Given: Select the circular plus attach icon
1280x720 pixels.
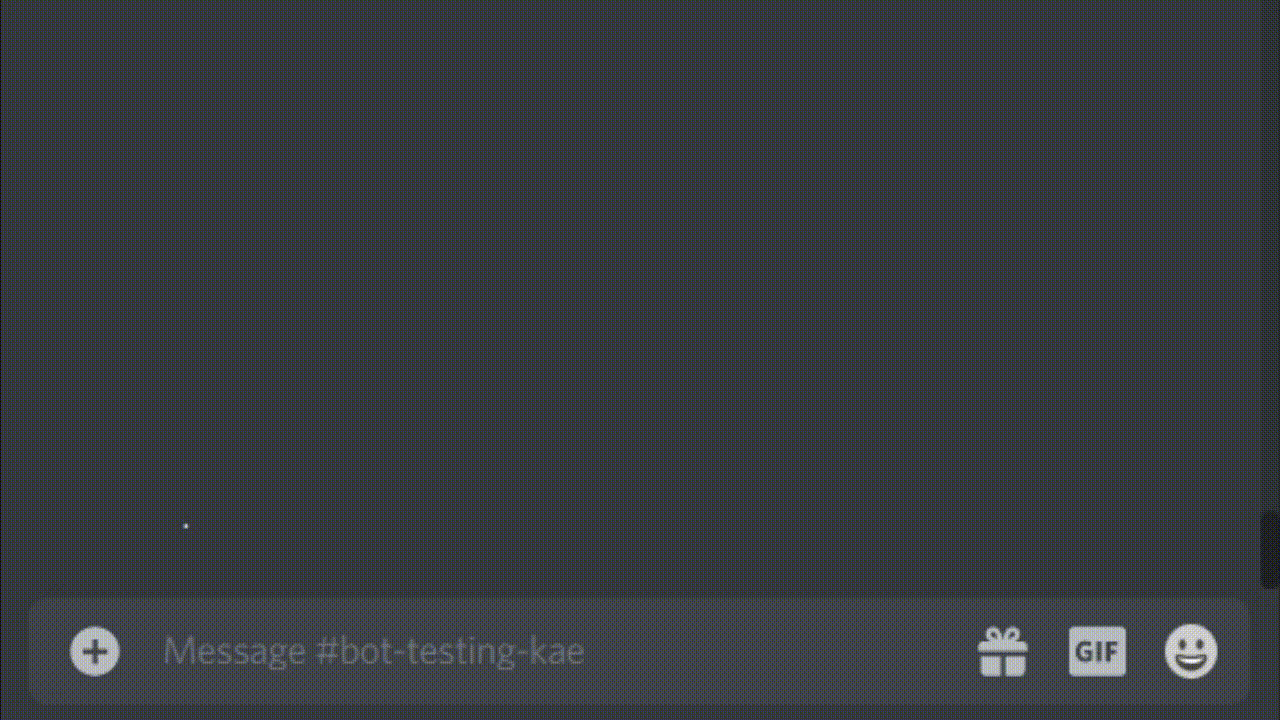Looking at the screenshot, I should [95, 651].
